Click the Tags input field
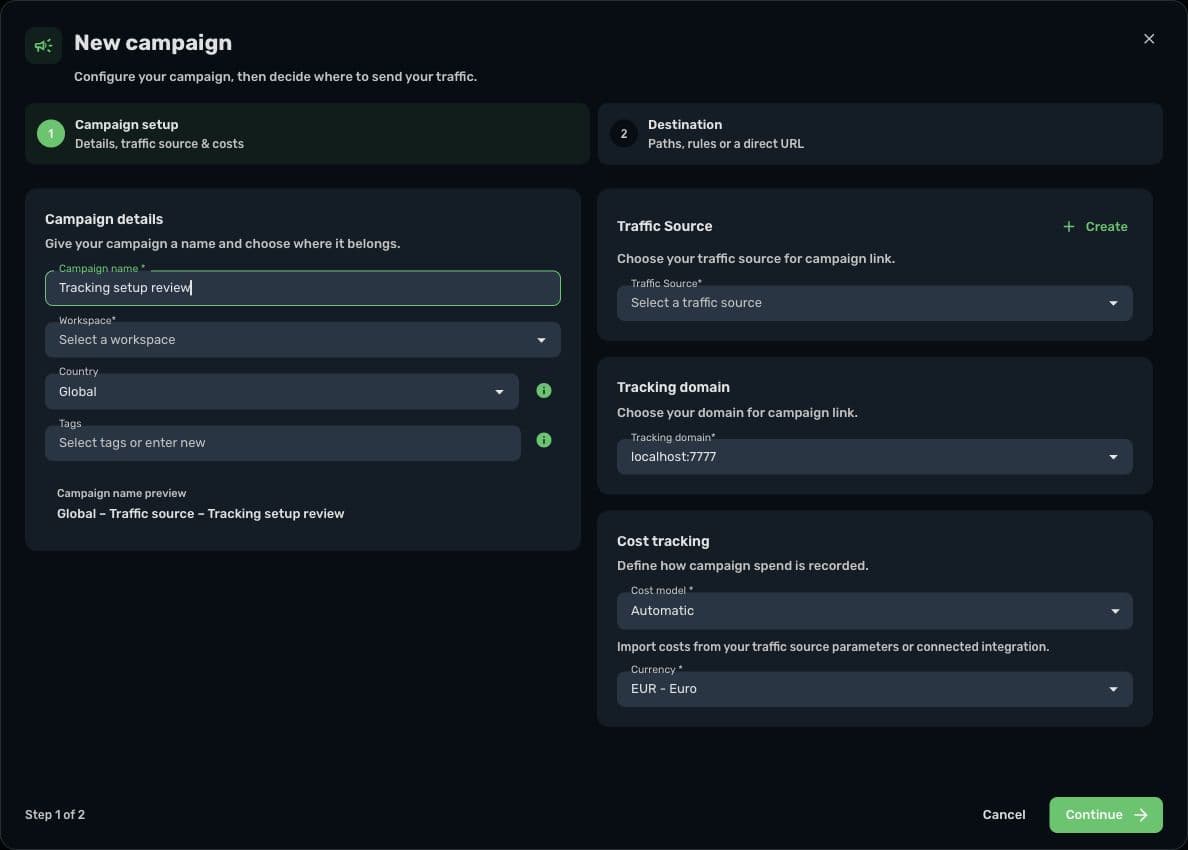 point(283,443)
